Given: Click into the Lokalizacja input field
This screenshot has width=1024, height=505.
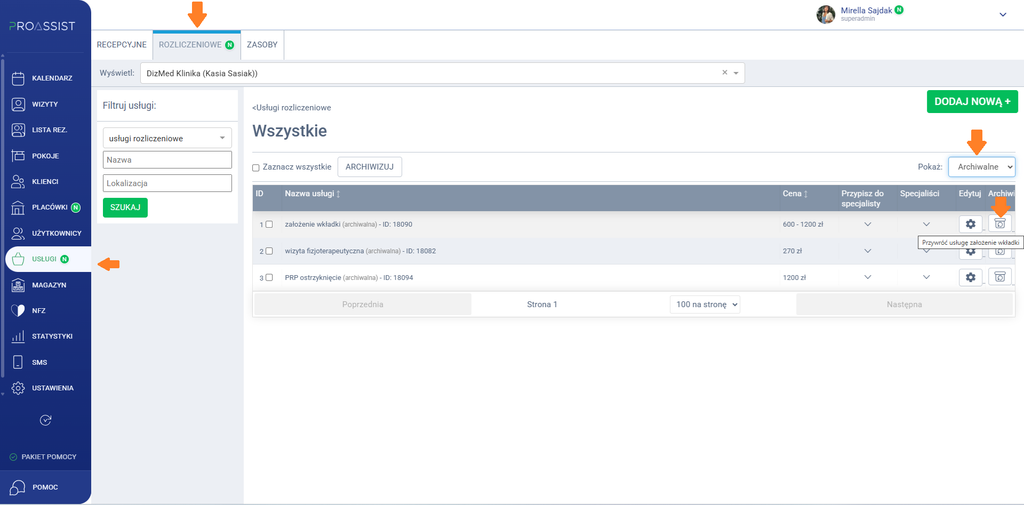Looking at the screenshot, I should pyautogui.click(x=167, y=184).
